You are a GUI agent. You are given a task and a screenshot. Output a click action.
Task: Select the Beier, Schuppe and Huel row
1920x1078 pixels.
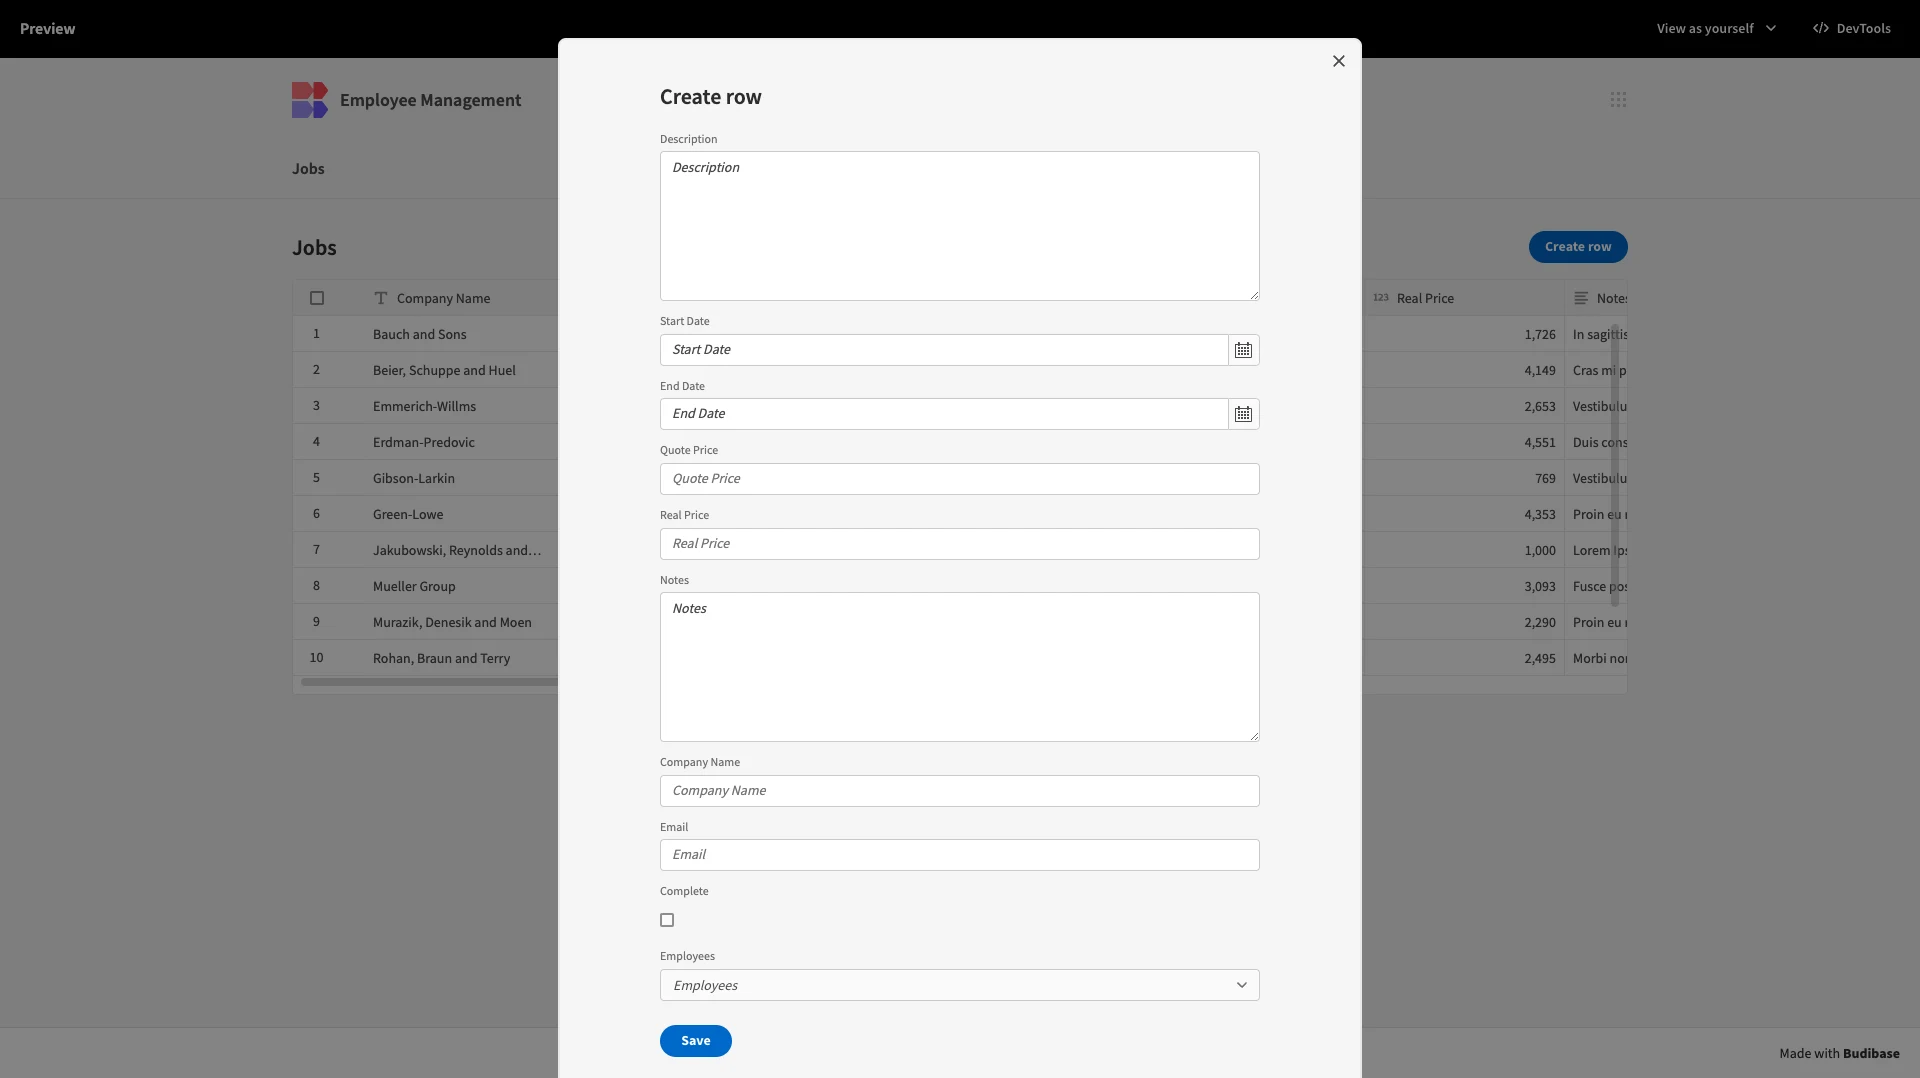444,370
